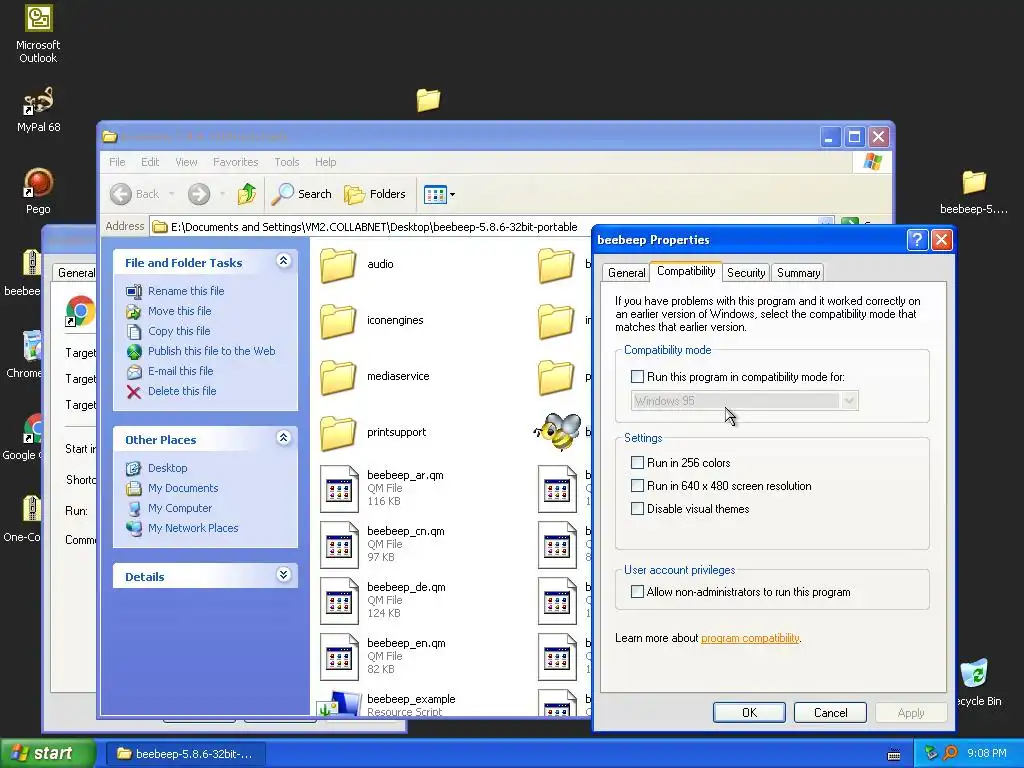Select the beebeep_cn.qm file
The width and height of the screenshot is (1024, 768).
tap(383, 545)
